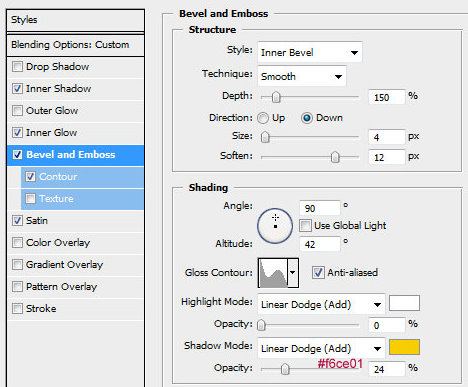
Task: Enable the Stroke checkbox
Action: coord(17,309)
